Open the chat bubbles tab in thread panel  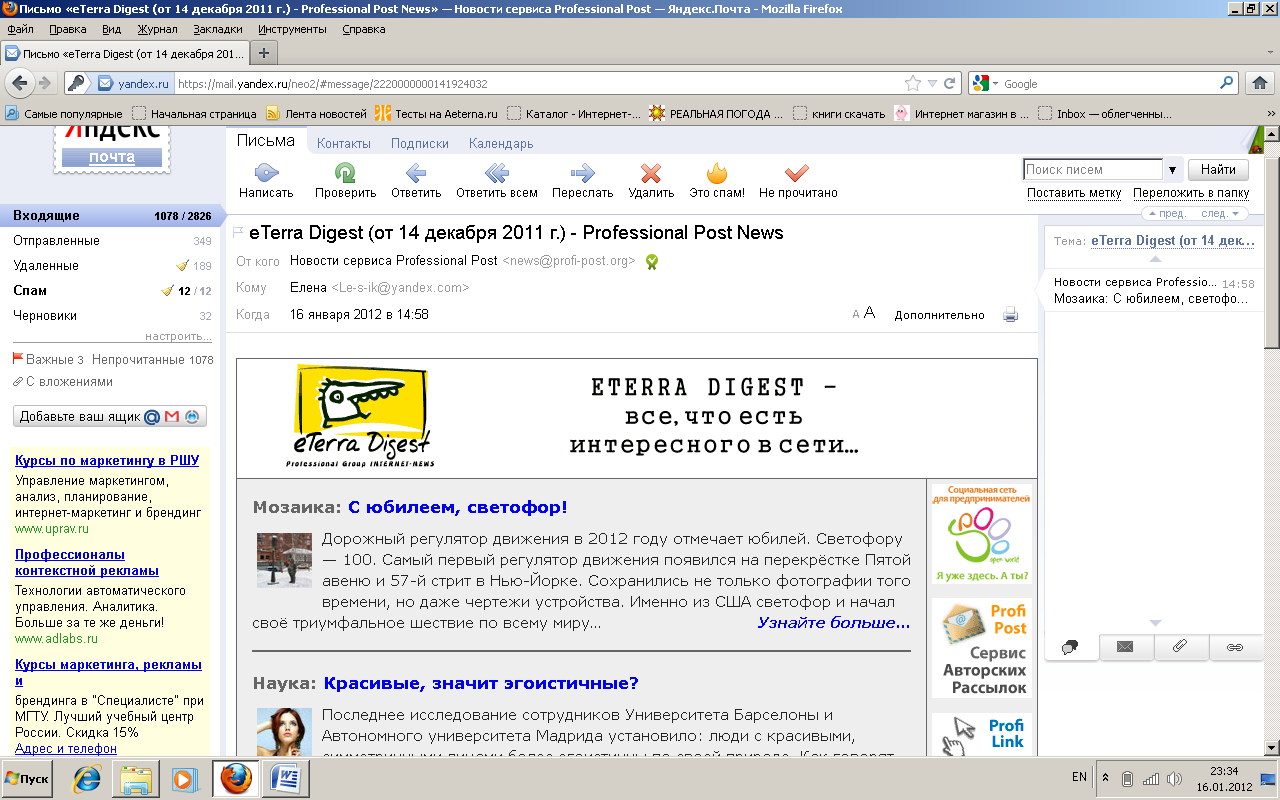point(1071,647)
